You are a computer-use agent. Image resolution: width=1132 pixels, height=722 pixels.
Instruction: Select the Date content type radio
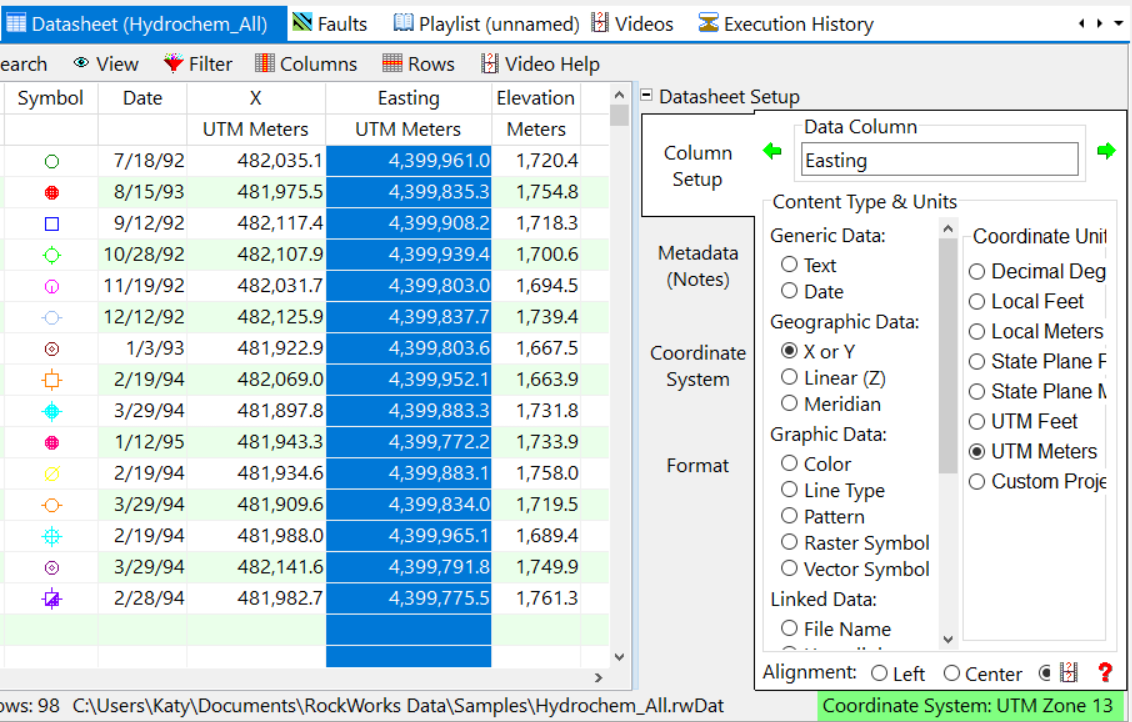(x=790, y=291)
